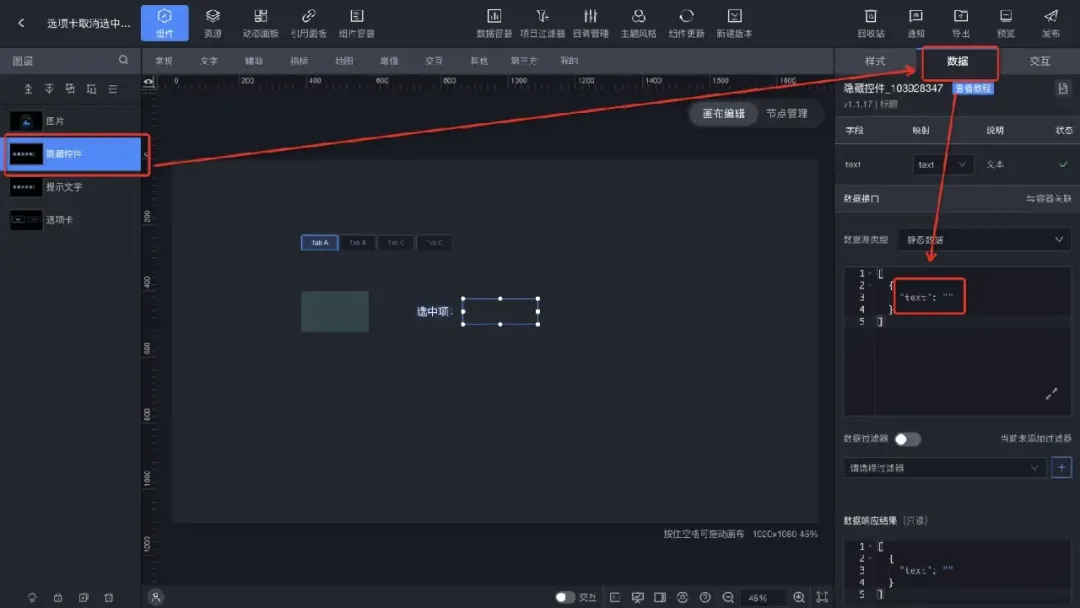This screenshot has height=608, width=1080.
Task: Select the 第三方 component category tab
Action: [524, 61]
